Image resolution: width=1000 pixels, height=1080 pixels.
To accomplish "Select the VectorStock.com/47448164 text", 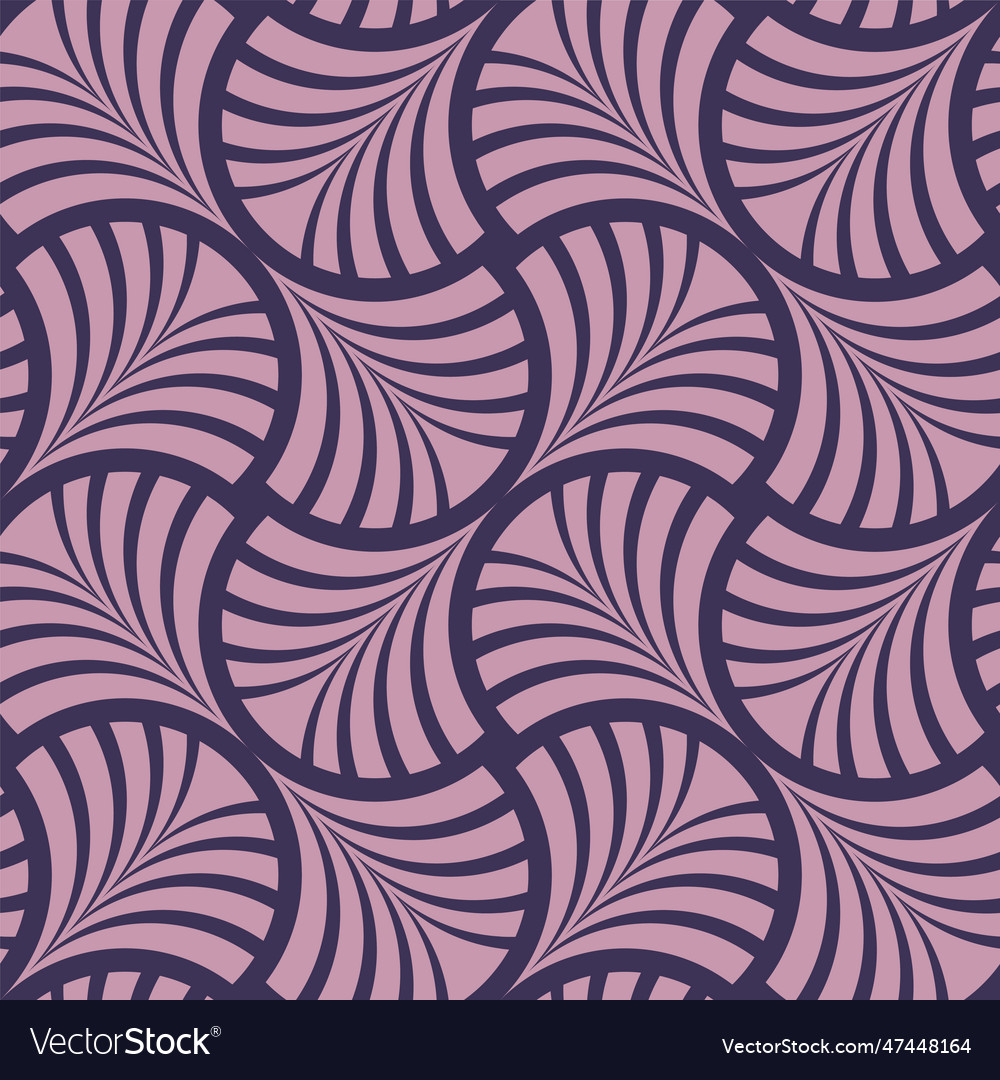I will tap(846, 1046).
